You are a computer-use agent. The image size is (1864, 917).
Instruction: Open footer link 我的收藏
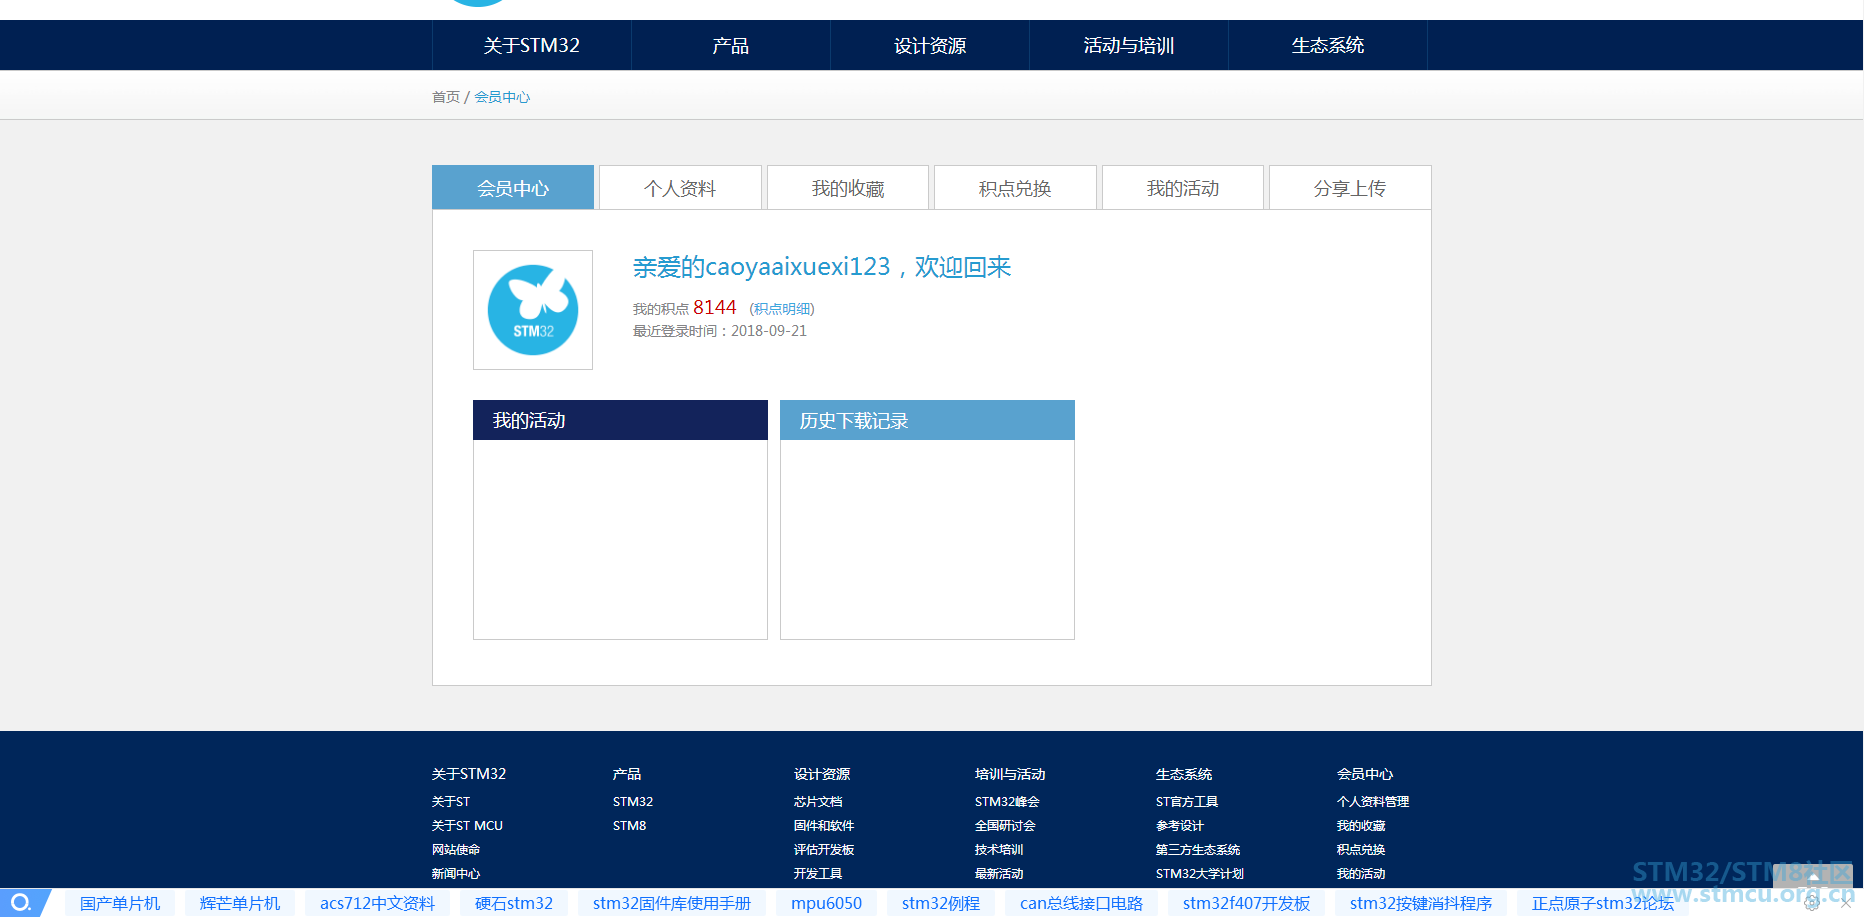point(1361,826)
